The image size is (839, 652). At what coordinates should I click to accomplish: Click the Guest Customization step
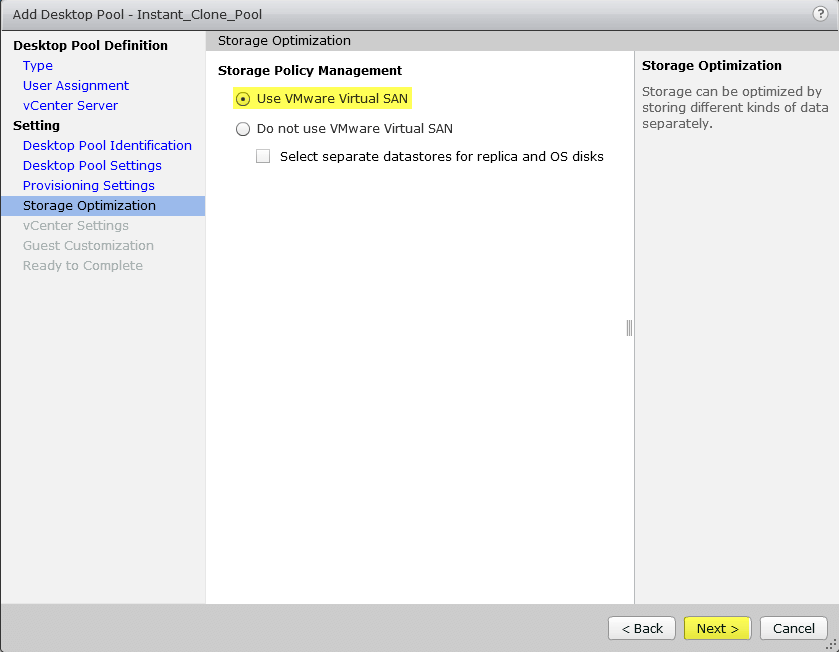click(x=88, y=246)
